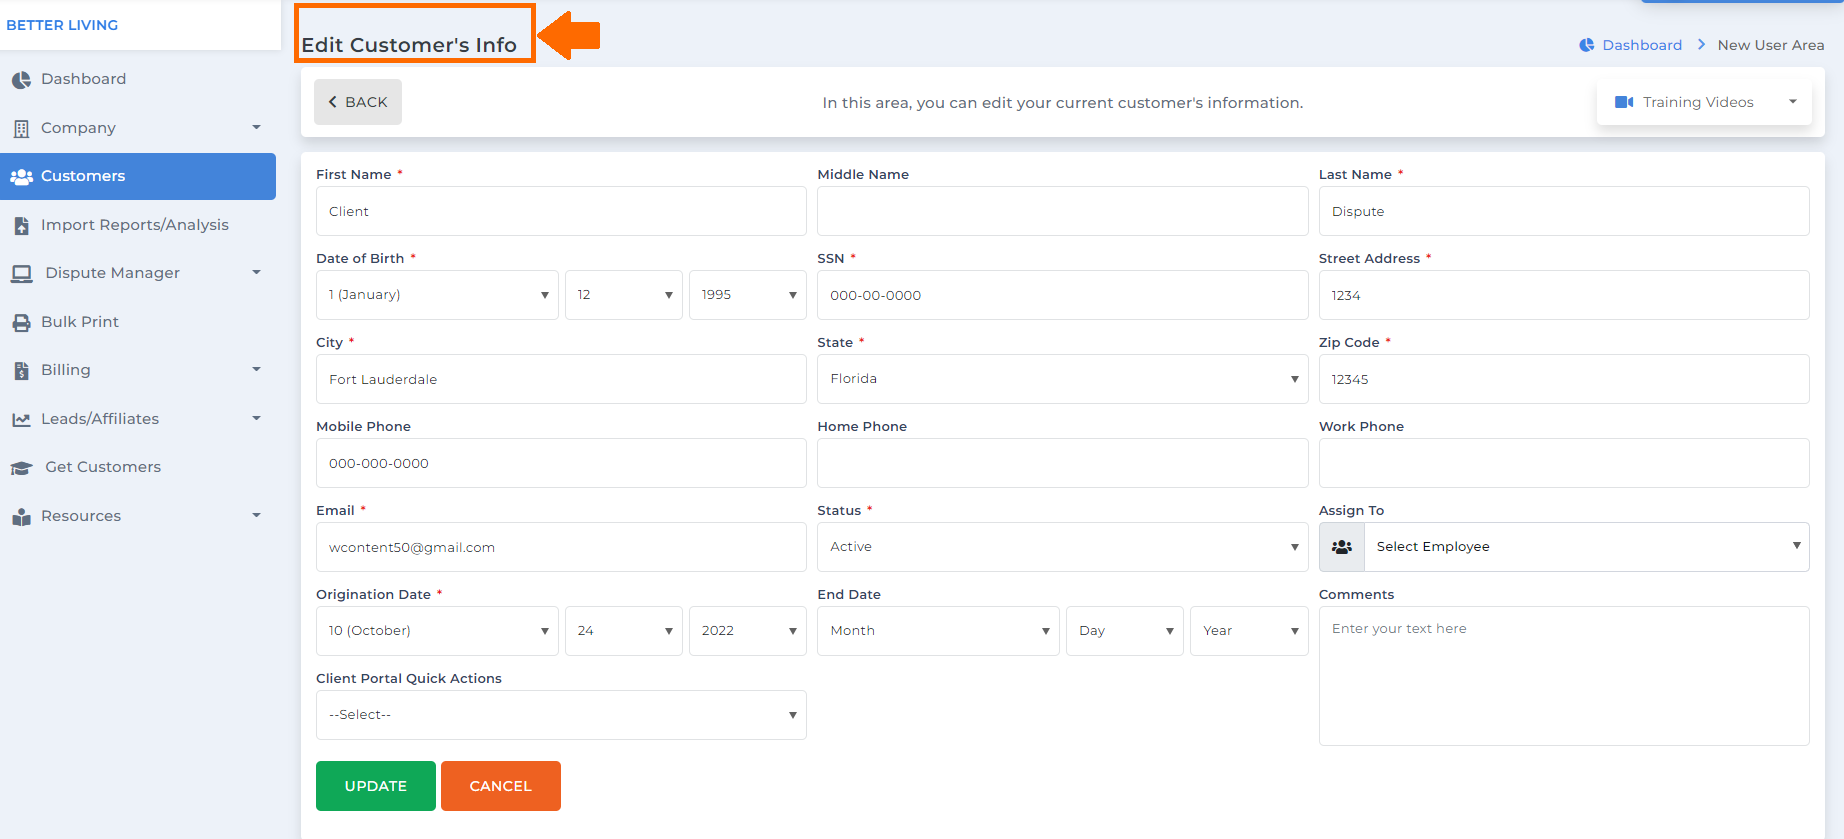
Task: Click the Comments text area
Action: click(1564, 676)
